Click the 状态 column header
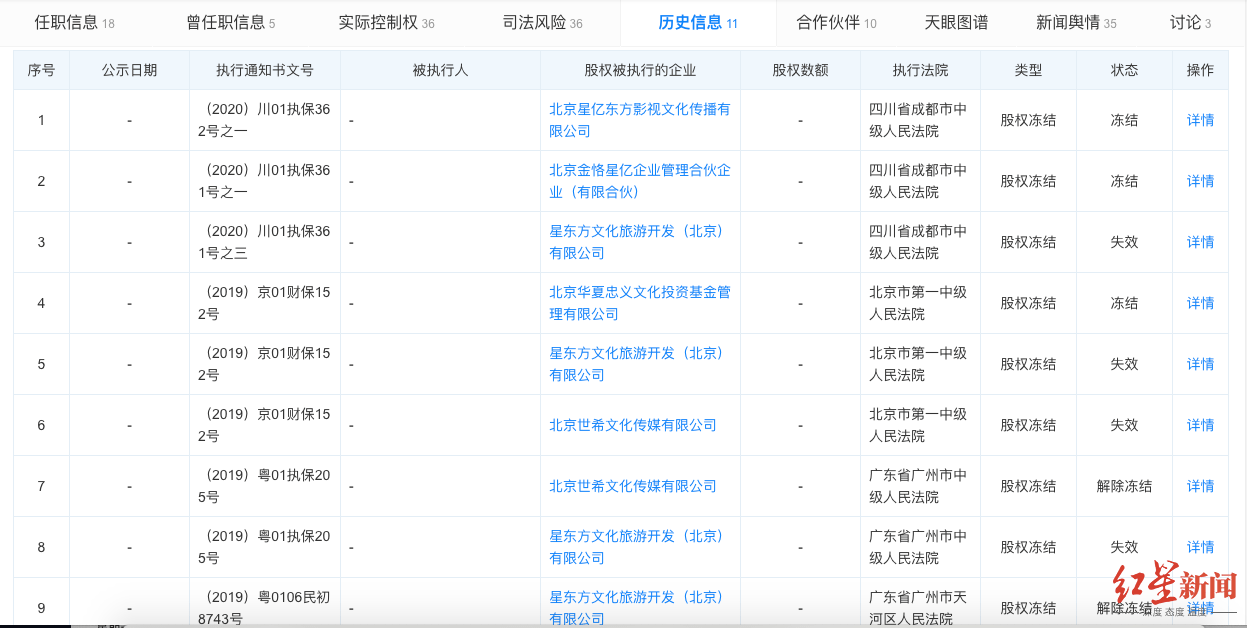This screenshot has height=628, width=1247. (x=1124, y=70)
